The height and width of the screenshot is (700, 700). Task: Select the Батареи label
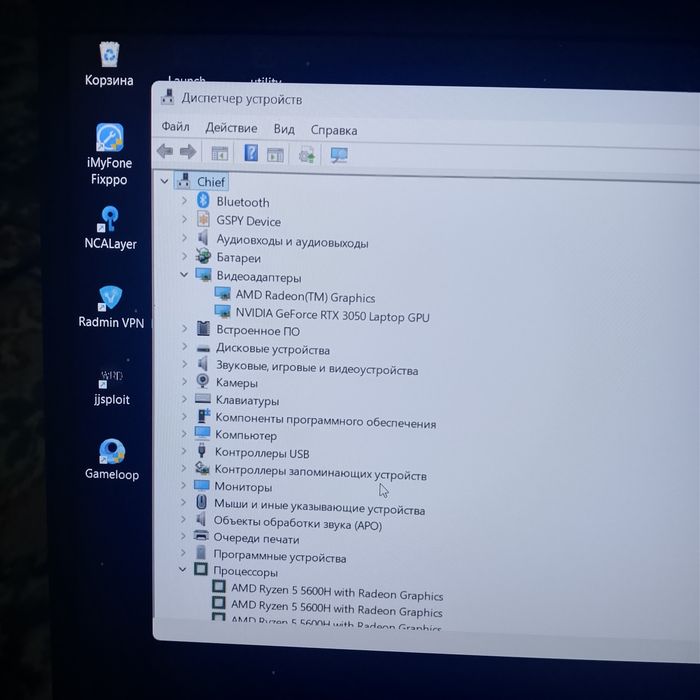pyautogui.click(x=238, y=258)
